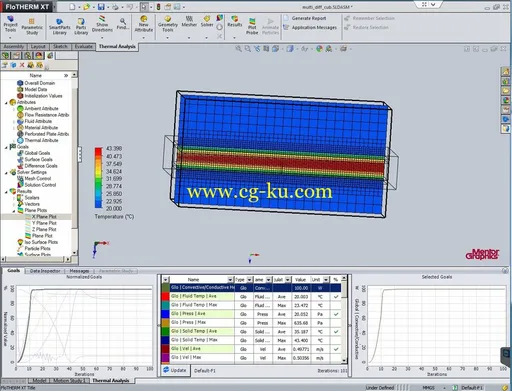This screenshot has height=391, width=512.
Task: Click the Update refresh icon
Action: (166, 370)
